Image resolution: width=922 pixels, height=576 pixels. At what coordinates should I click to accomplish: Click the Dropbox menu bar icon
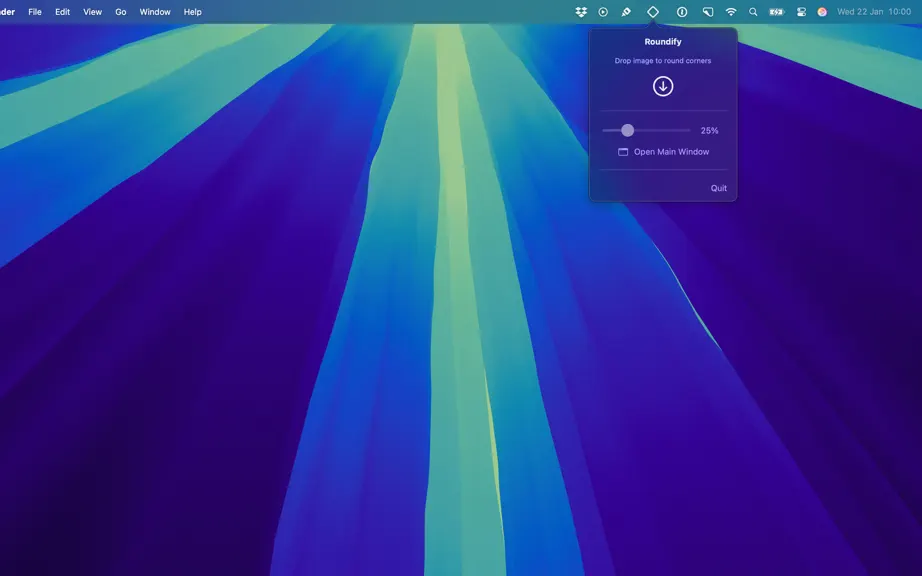[x=581, y=12]
